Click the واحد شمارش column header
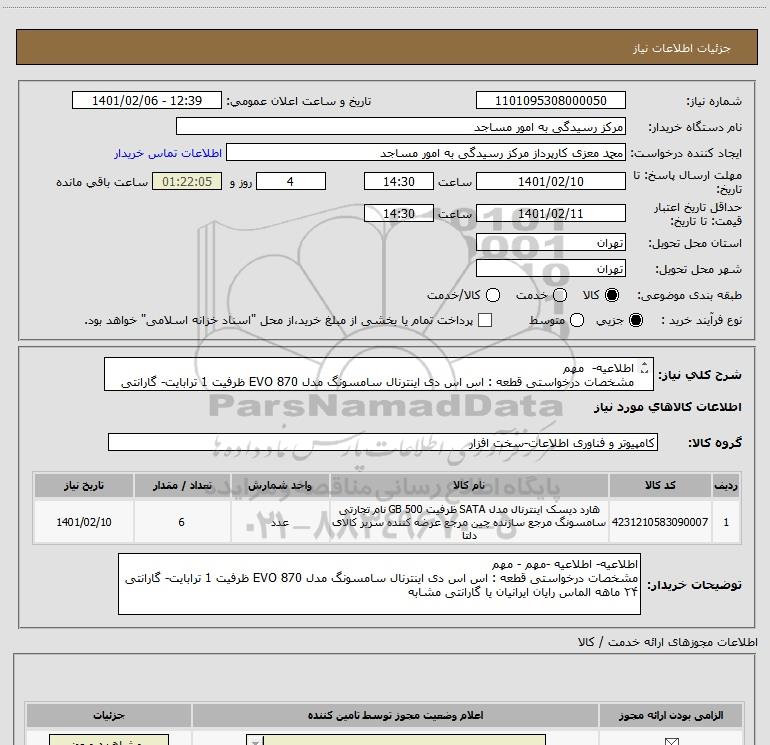770x745 pixels. coord(280,485)
